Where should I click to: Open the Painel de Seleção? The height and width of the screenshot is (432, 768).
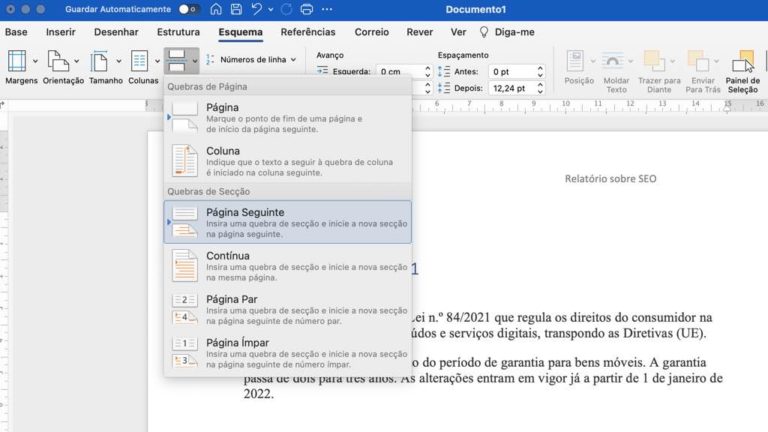[x=743, y=72]
